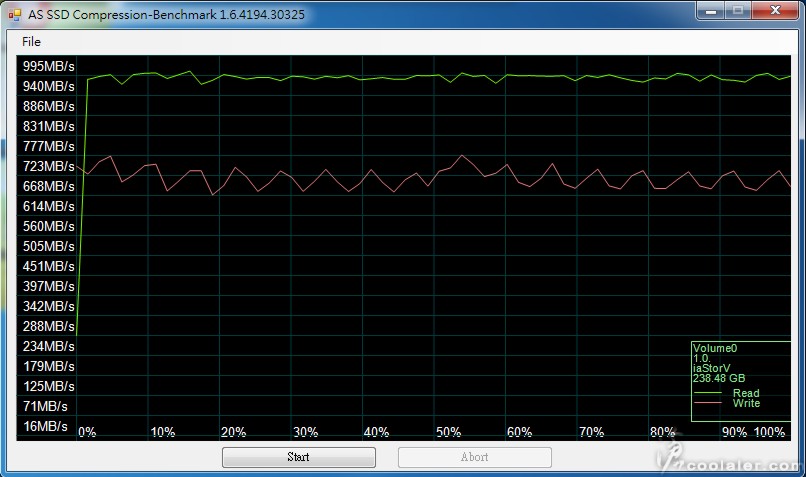The width and height of the screenshot is (806, 477).
Task: Click the 234MB/s axis label
Action: [x=48, y=346]
